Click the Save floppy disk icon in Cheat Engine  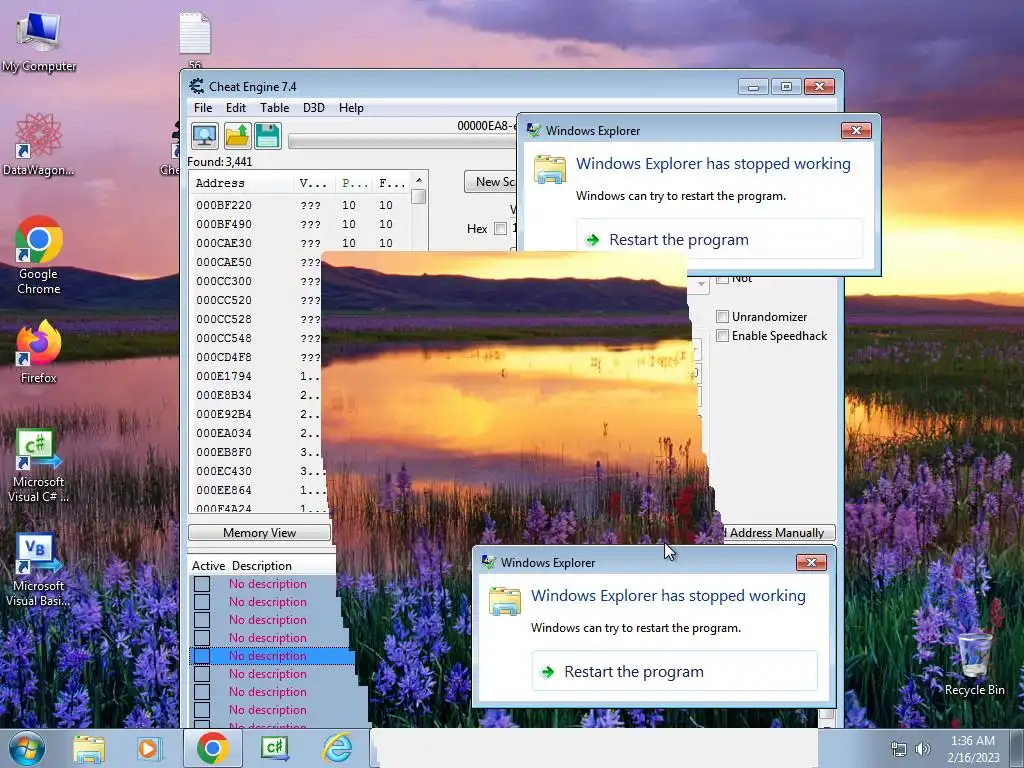click(x=268, y=136)
